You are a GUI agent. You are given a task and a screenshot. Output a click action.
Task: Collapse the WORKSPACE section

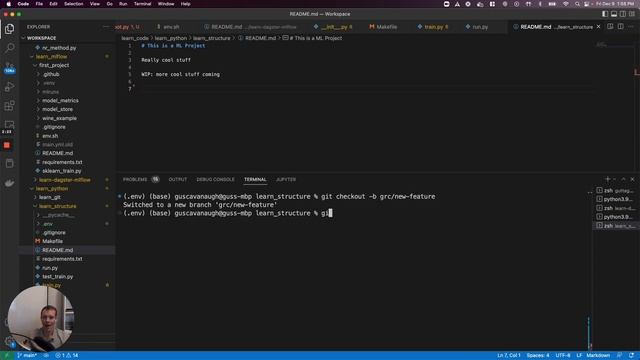41,38
